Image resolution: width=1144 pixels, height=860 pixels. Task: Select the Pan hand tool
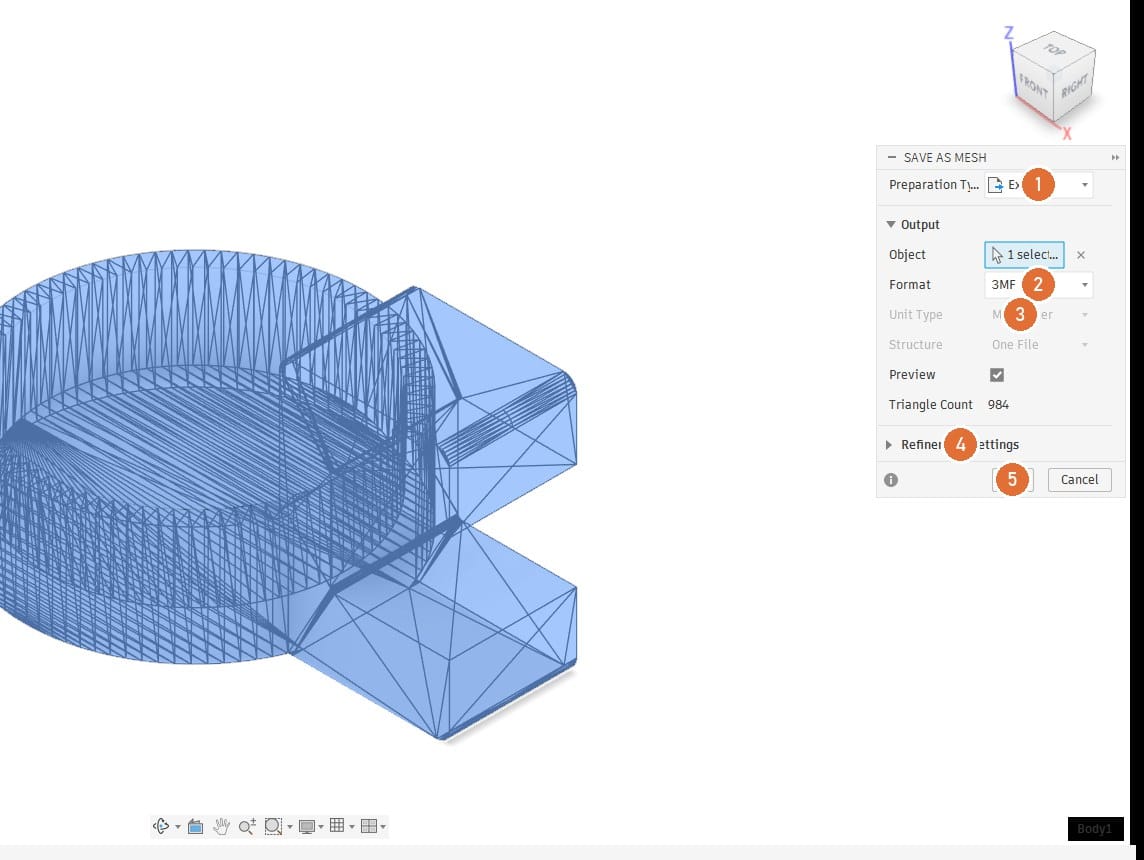click(221, 826)
